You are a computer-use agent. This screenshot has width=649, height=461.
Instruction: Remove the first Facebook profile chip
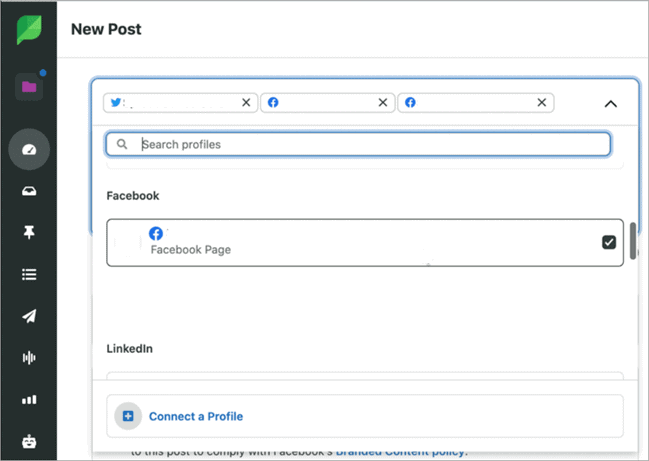(x=383, y=103)
